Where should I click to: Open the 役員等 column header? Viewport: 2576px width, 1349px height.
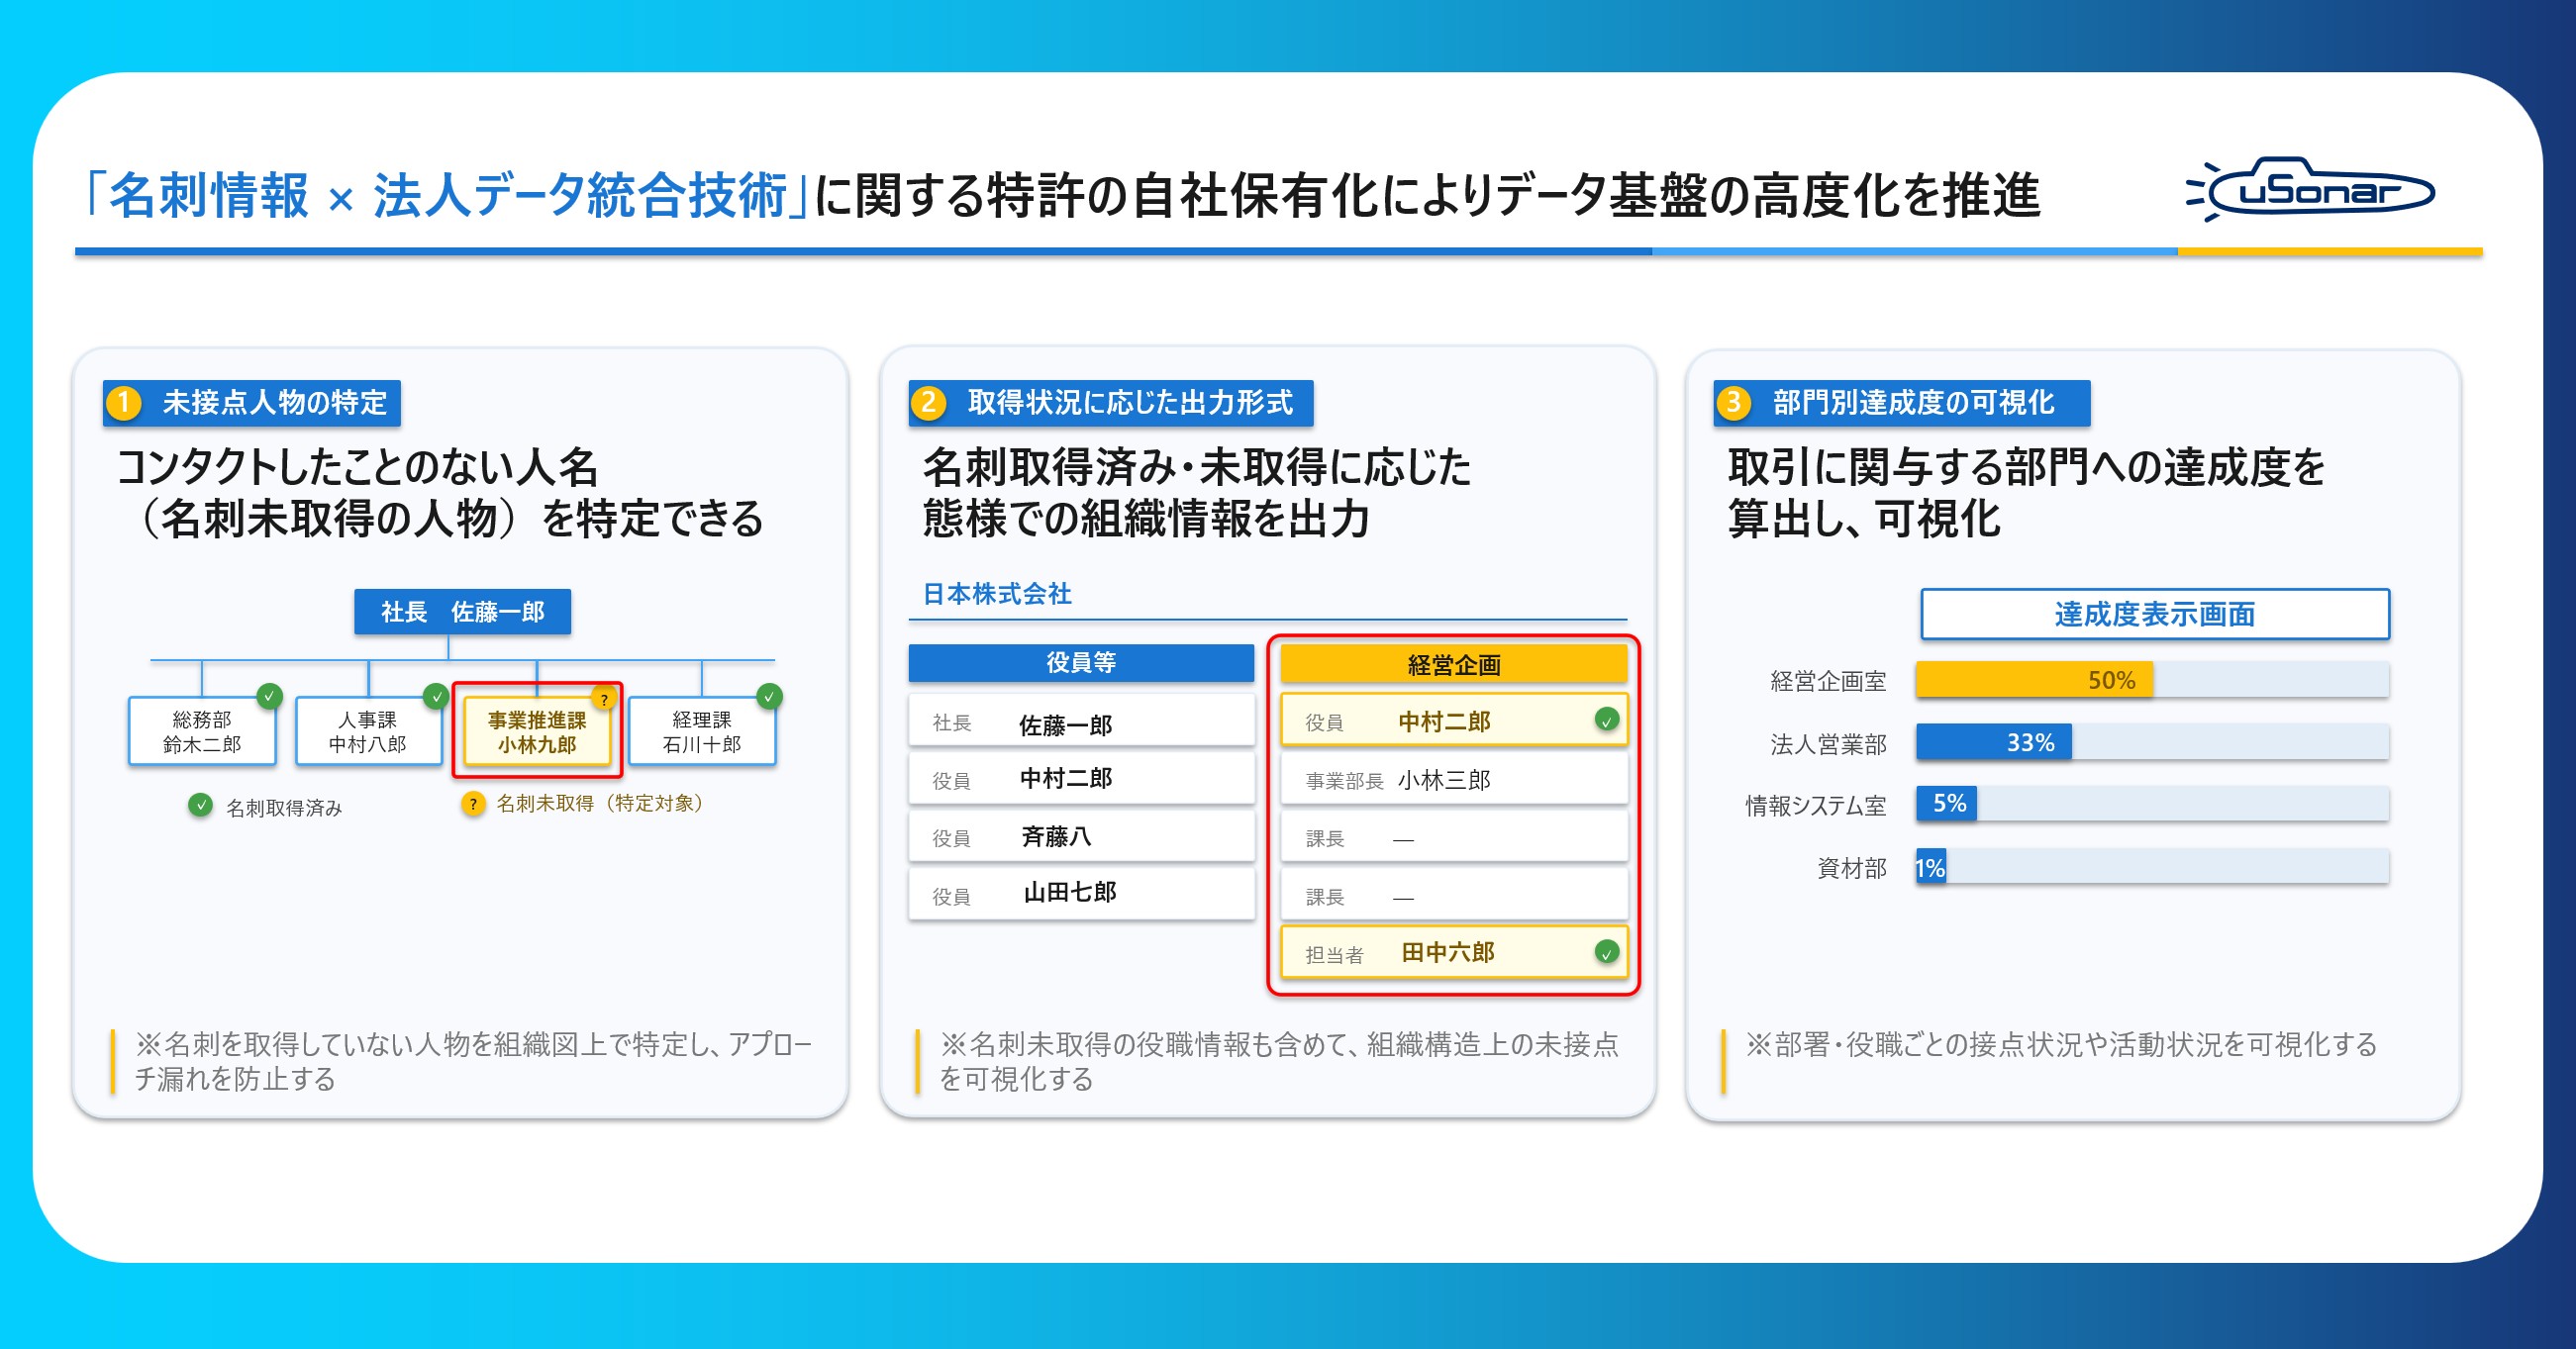click(x=1081, y=663)
